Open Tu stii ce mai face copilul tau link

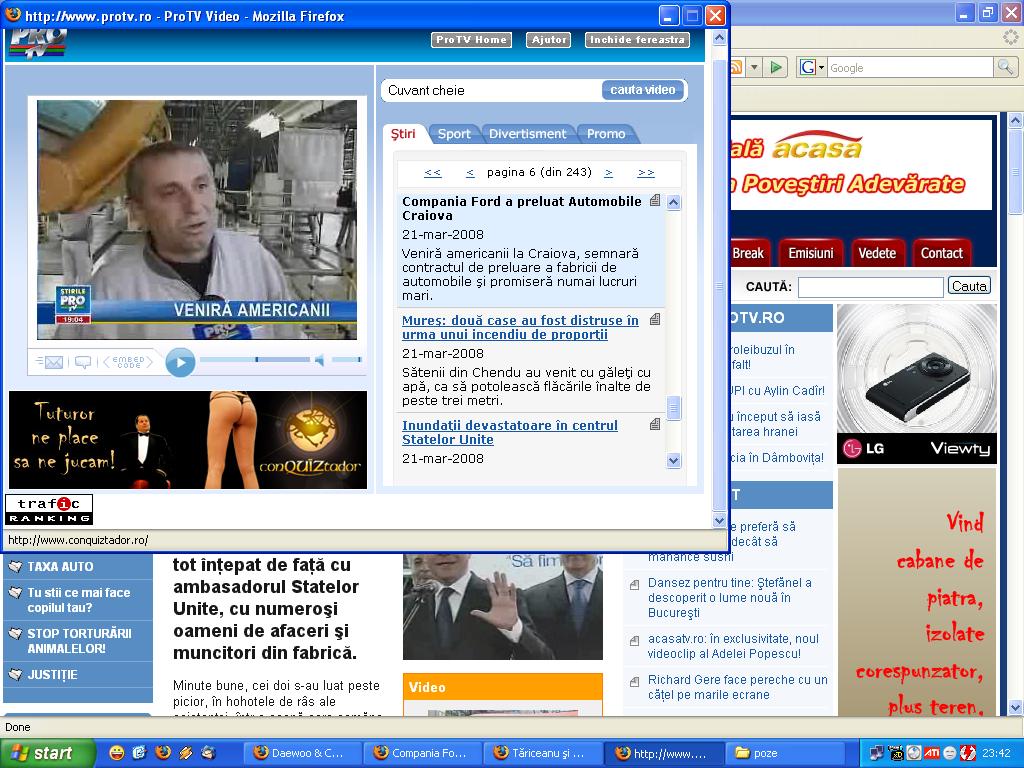(78, 600)
